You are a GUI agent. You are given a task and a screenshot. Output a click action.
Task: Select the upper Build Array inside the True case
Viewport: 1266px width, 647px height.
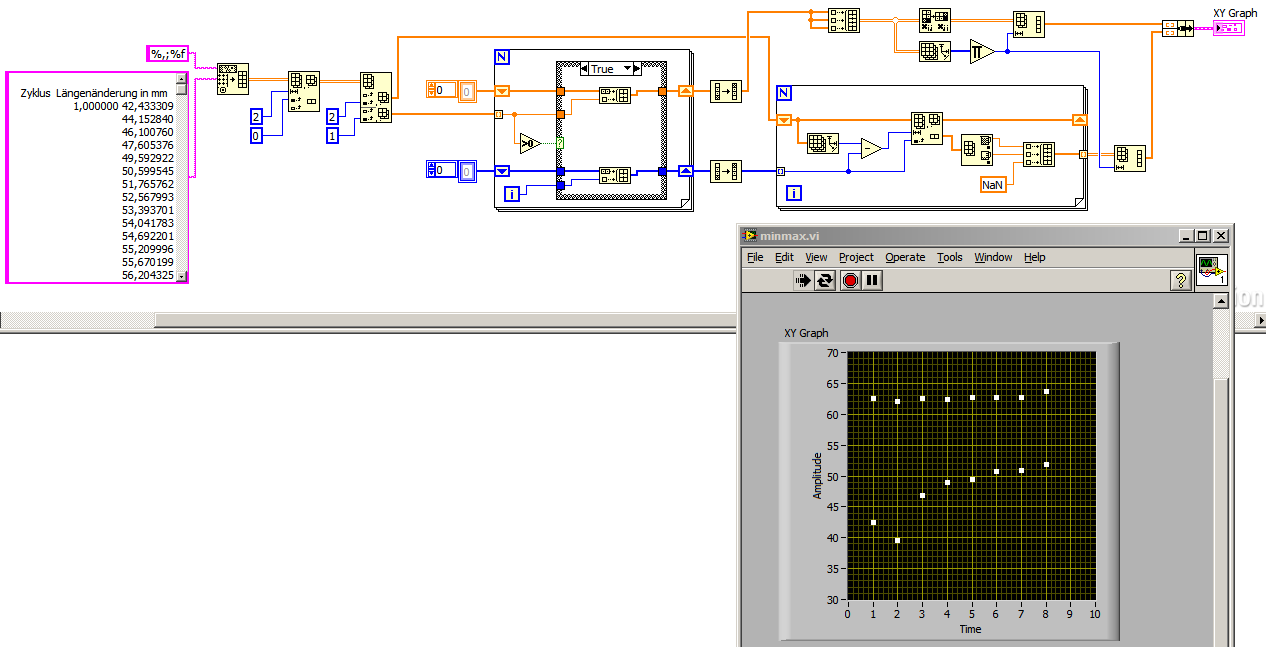point(614,96)
